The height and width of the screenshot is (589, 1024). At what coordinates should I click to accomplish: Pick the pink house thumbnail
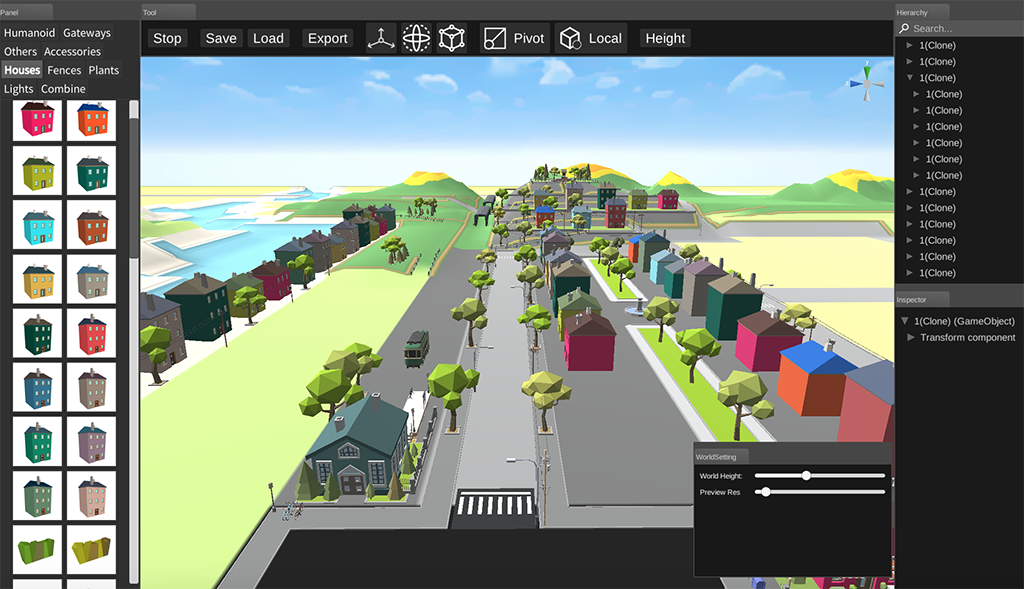coord(37,120)
